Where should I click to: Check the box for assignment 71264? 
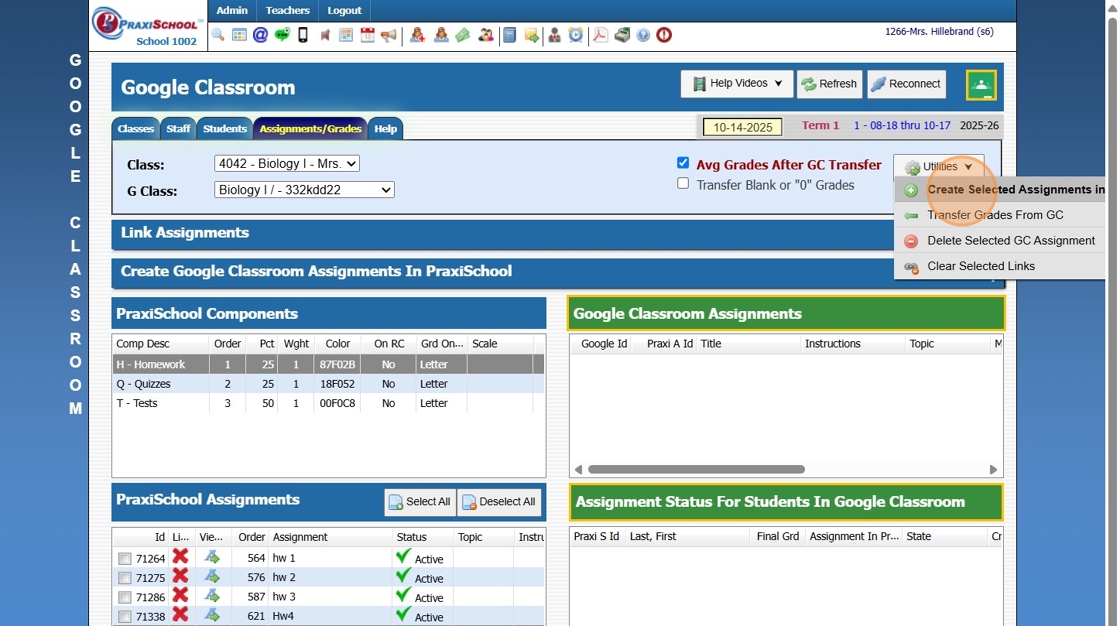(125, 559)
